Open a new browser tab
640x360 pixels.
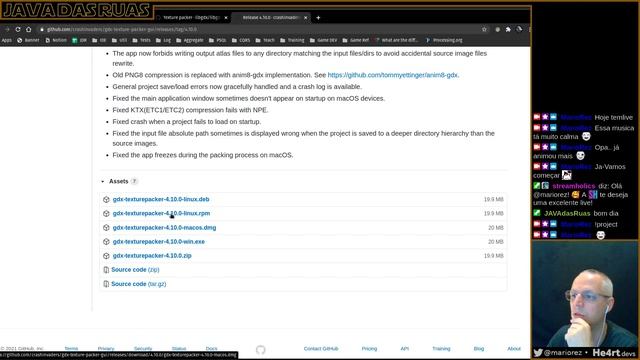click(x=318, y=18)
